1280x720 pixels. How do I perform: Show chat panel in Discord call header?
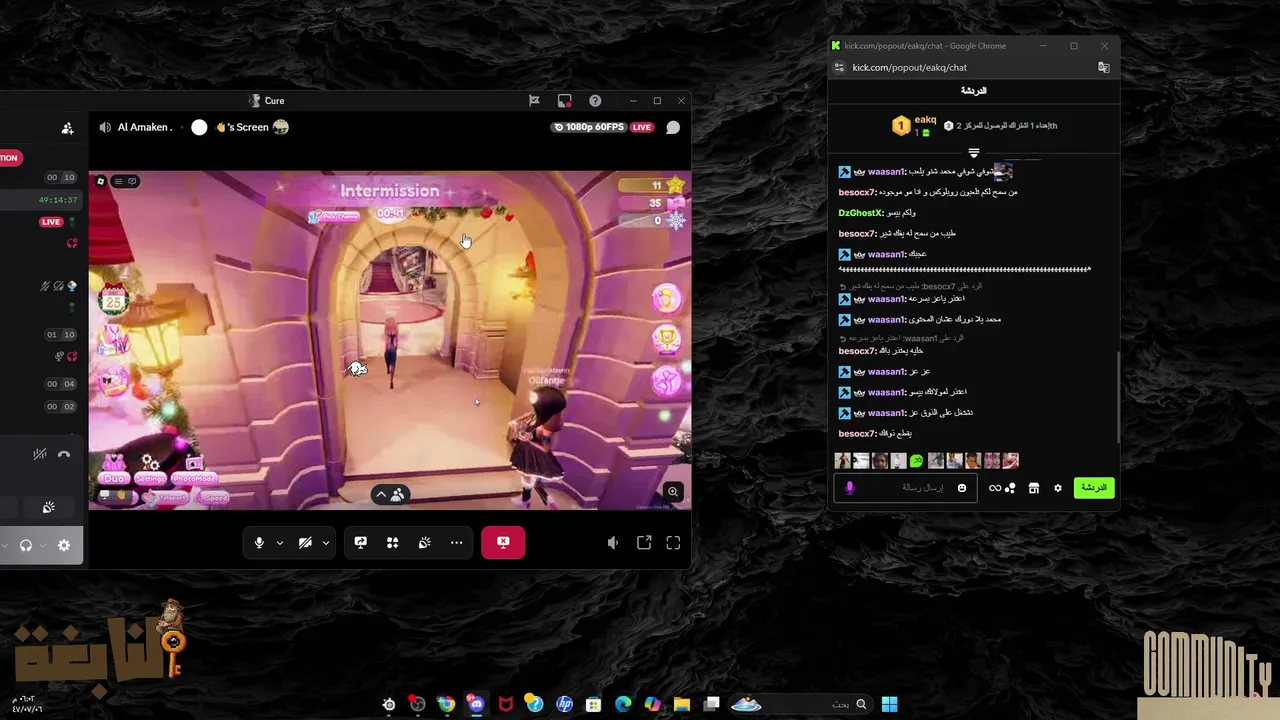pos(673,127)
